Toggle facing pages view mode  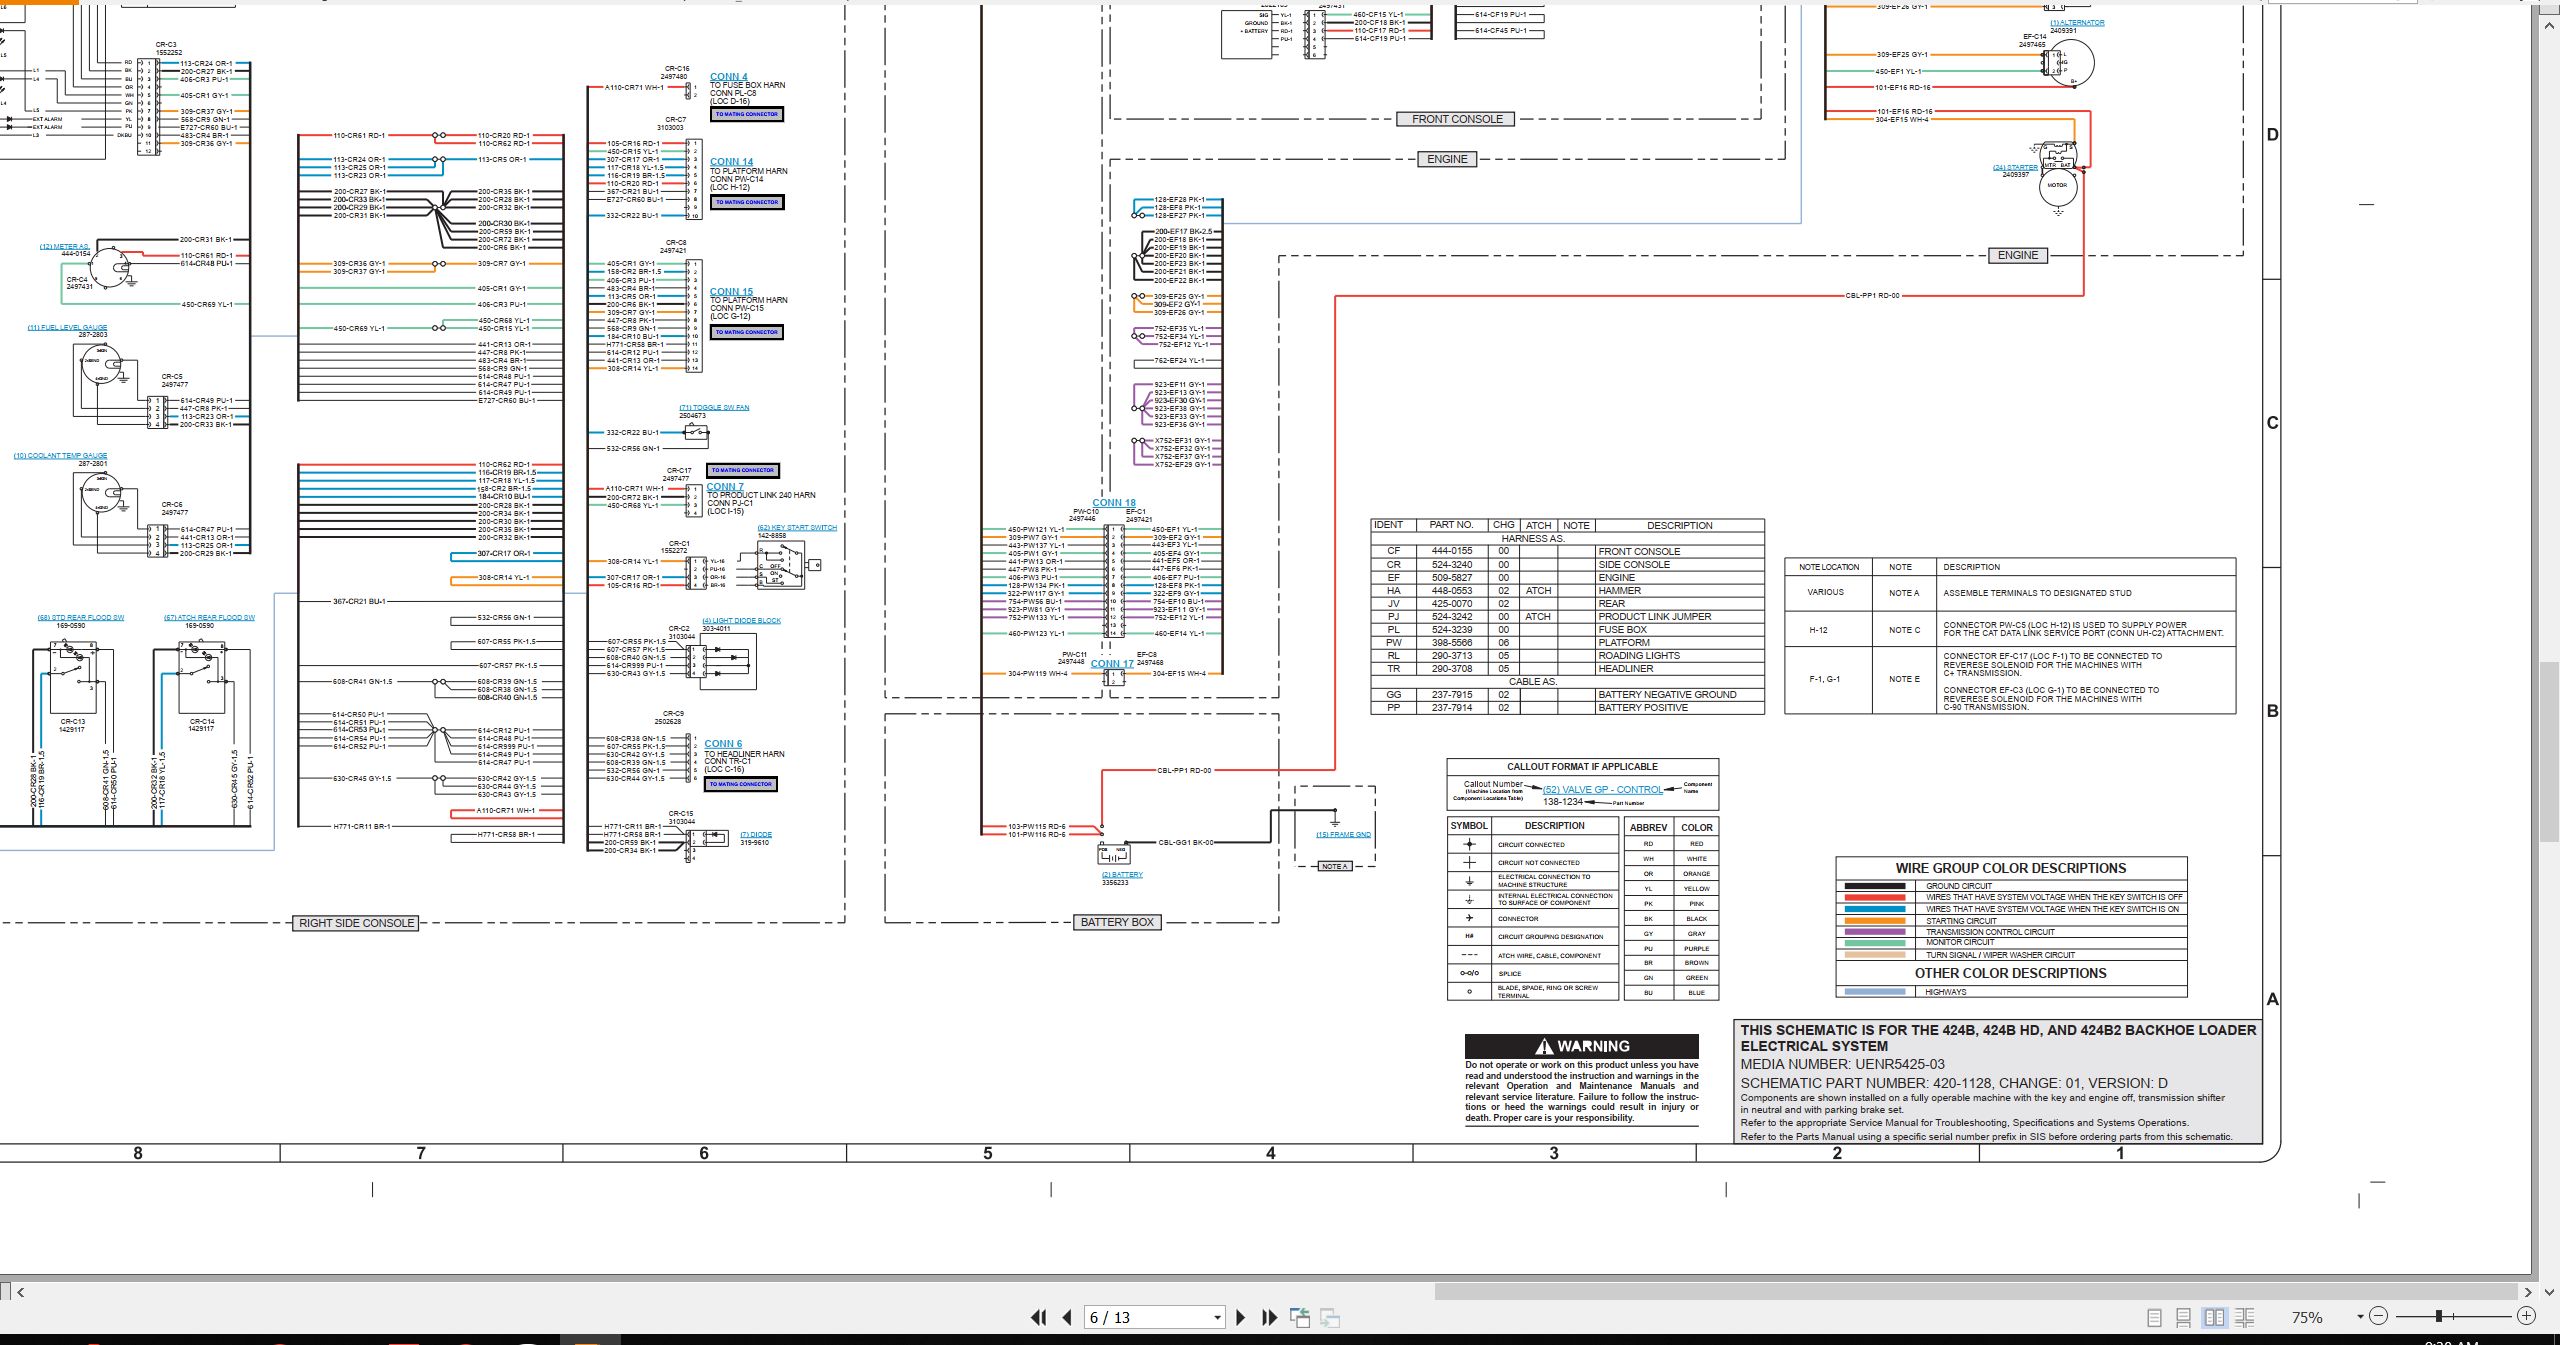pos(2215,1318)
